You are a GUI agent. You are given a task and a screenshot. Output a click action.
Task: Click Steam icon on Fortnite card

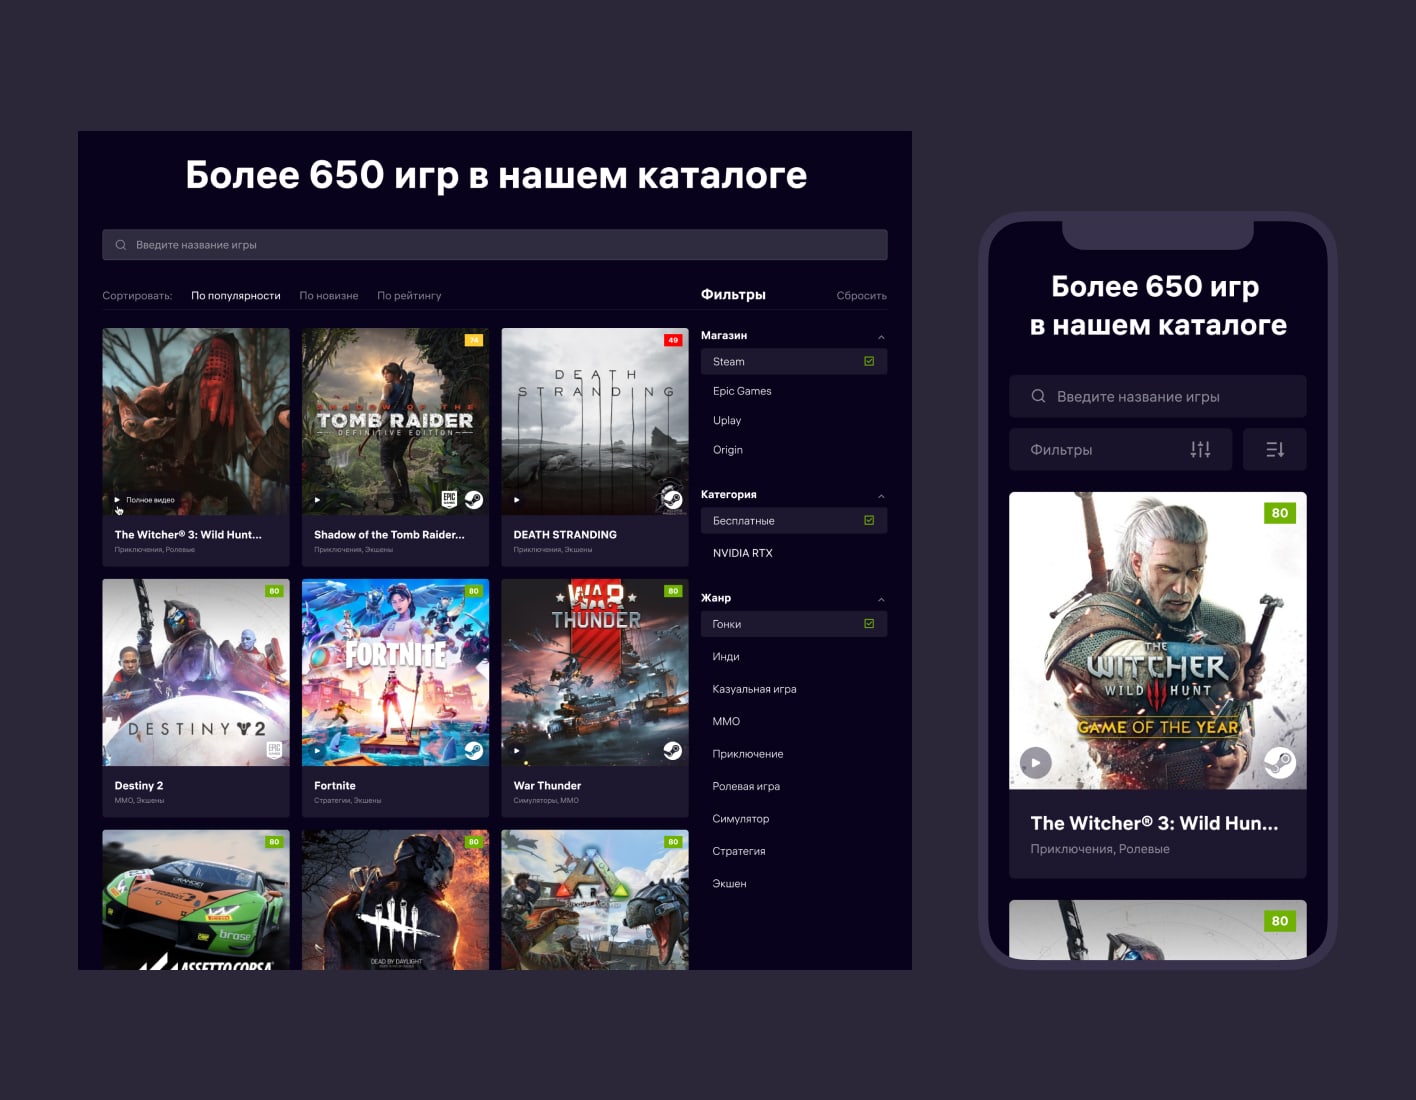point(473,750)
